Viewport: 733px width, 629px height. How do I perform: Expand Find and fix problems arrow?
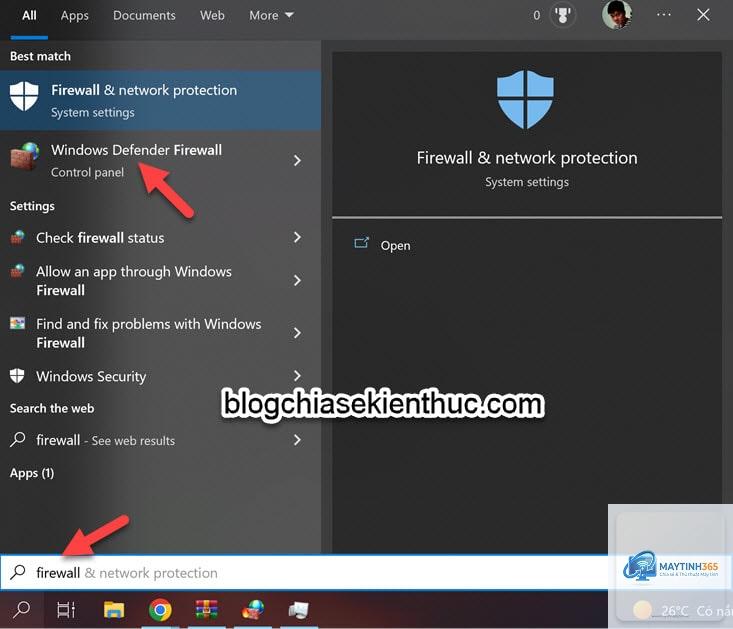click(297, 333)
